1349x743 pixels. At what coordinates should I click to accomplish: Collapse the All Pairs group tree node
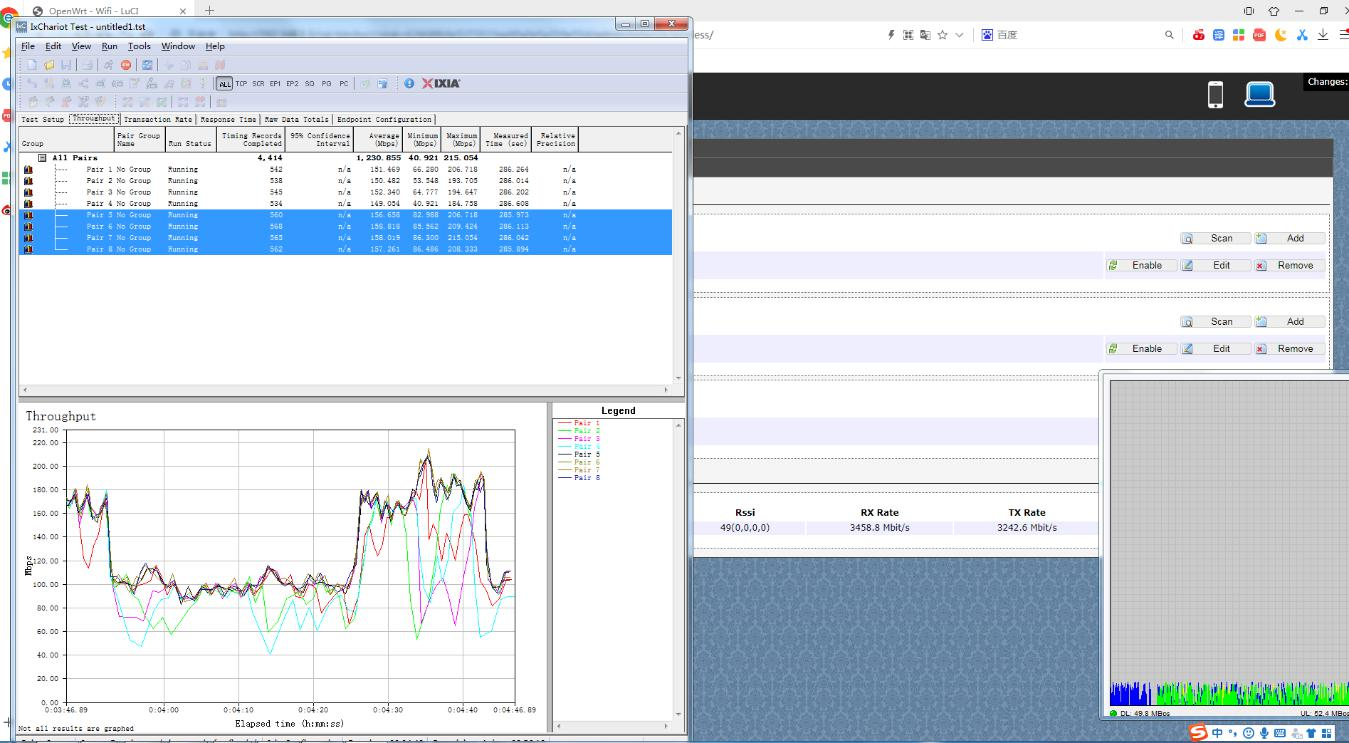click(42, 158)
